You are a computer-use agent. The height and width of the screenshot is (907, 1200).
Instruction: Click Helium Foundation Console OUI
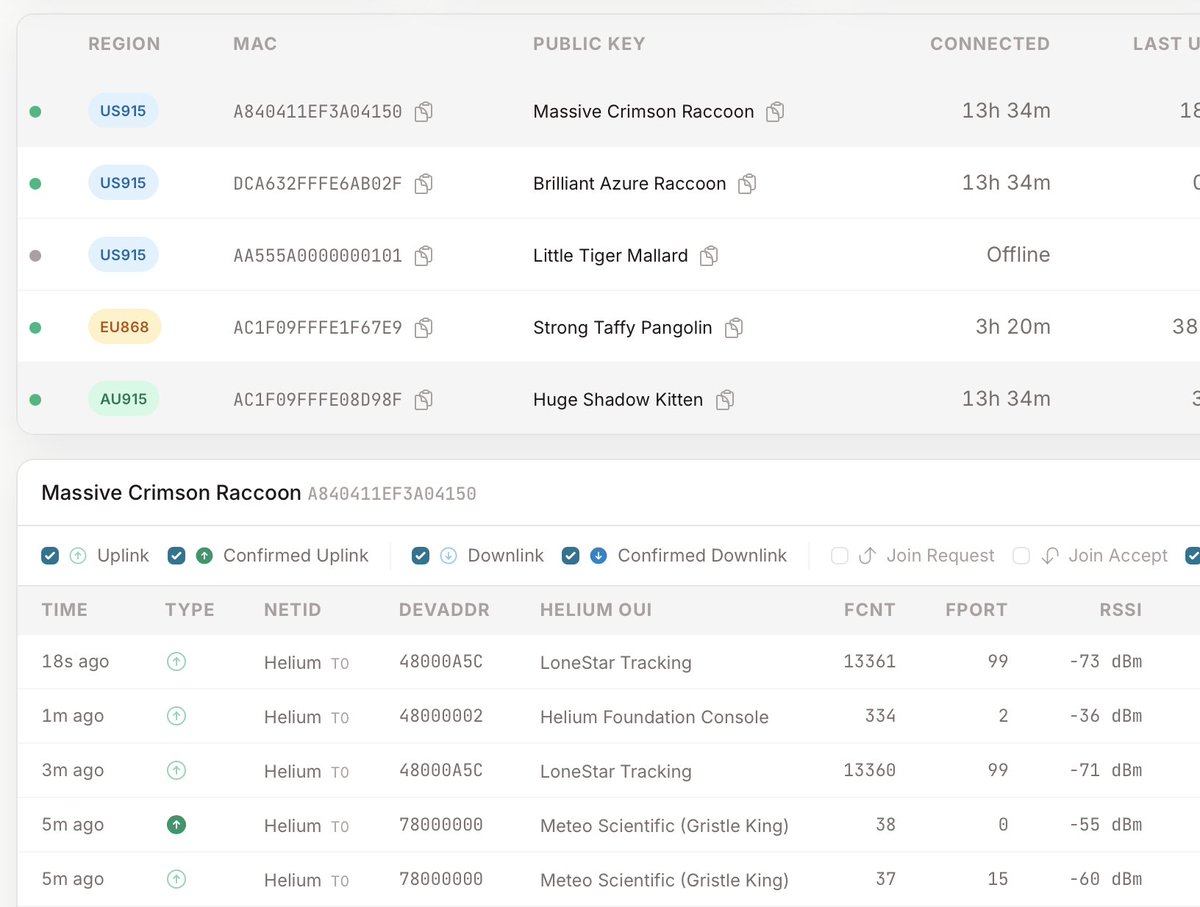click(x=654, y=716)
